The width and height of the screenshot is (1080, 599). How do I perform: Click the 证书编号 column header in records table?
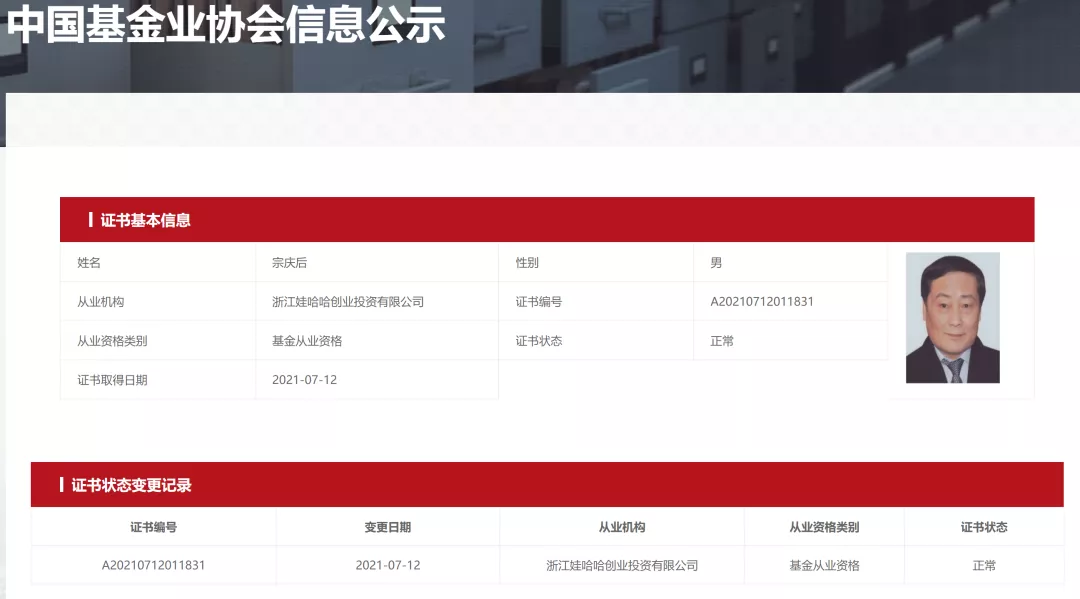coord(154,527)
